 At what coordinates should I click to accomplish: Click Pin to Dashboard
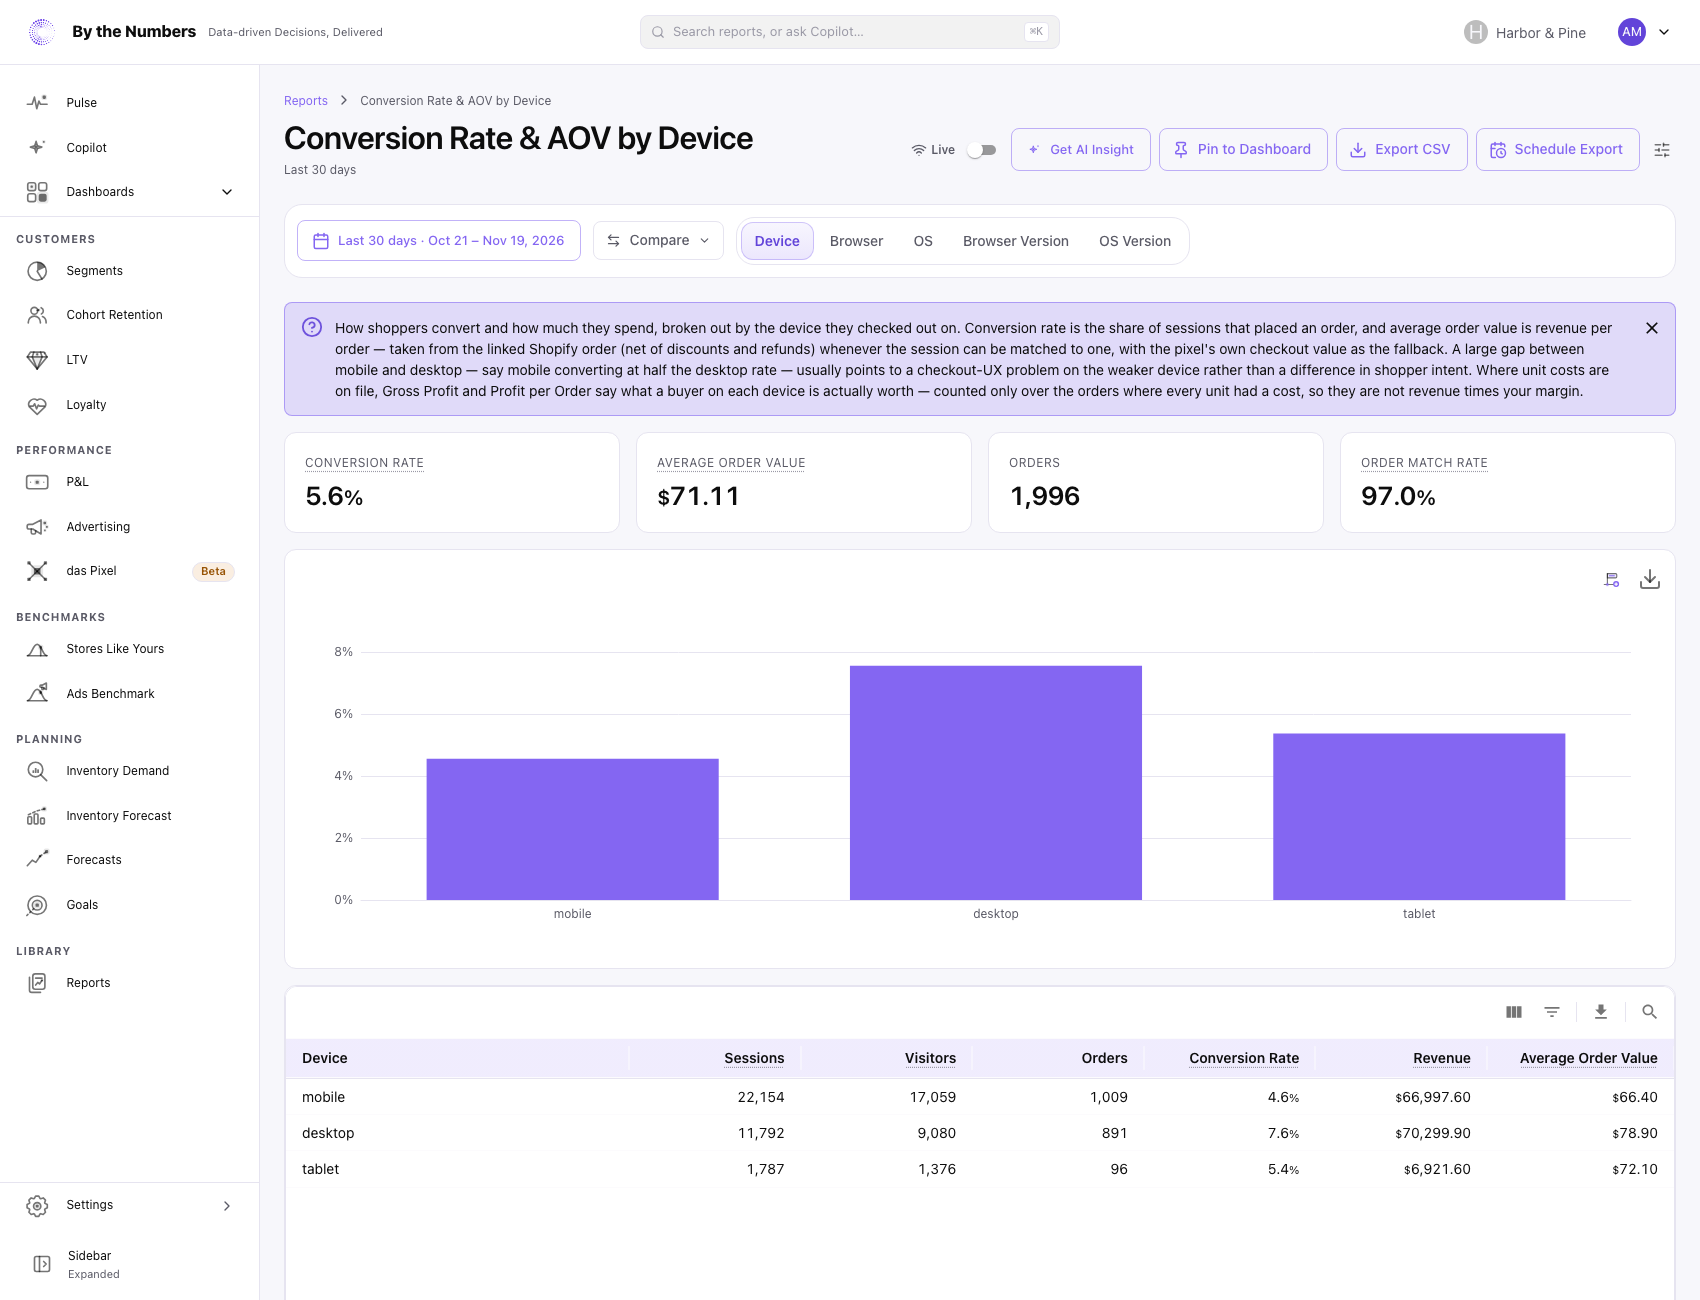tap(1243, 150)
